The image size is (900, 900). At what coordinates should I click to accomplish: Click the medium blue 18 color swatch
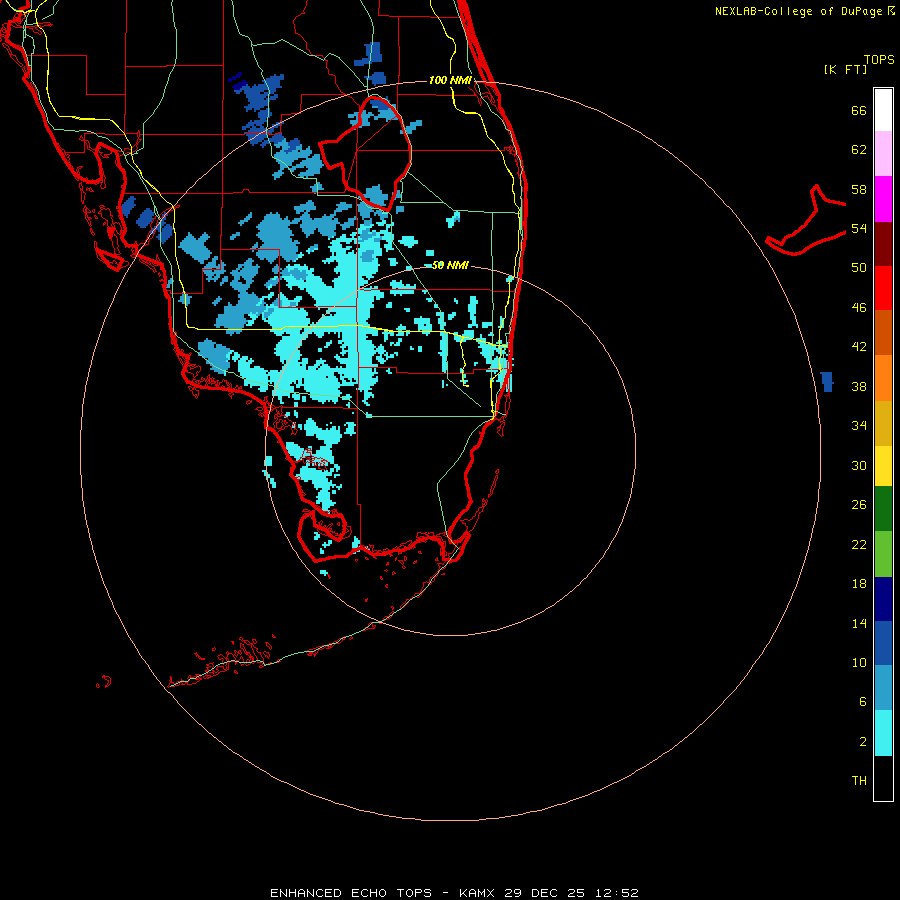tap(883, 643)
